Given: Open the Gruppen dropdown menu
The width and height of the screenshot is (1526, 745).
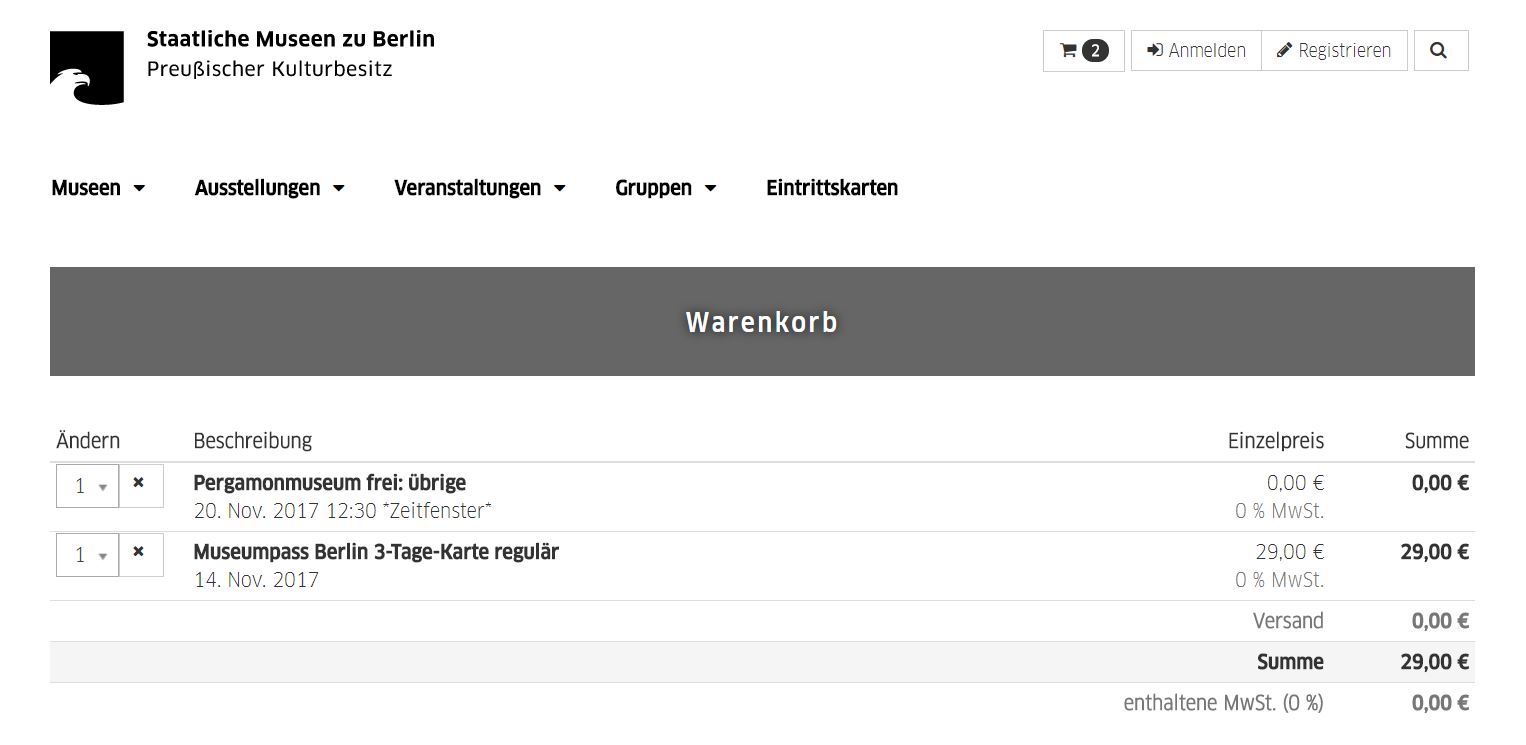Looking at the screenshot, I should pos(666,188).
